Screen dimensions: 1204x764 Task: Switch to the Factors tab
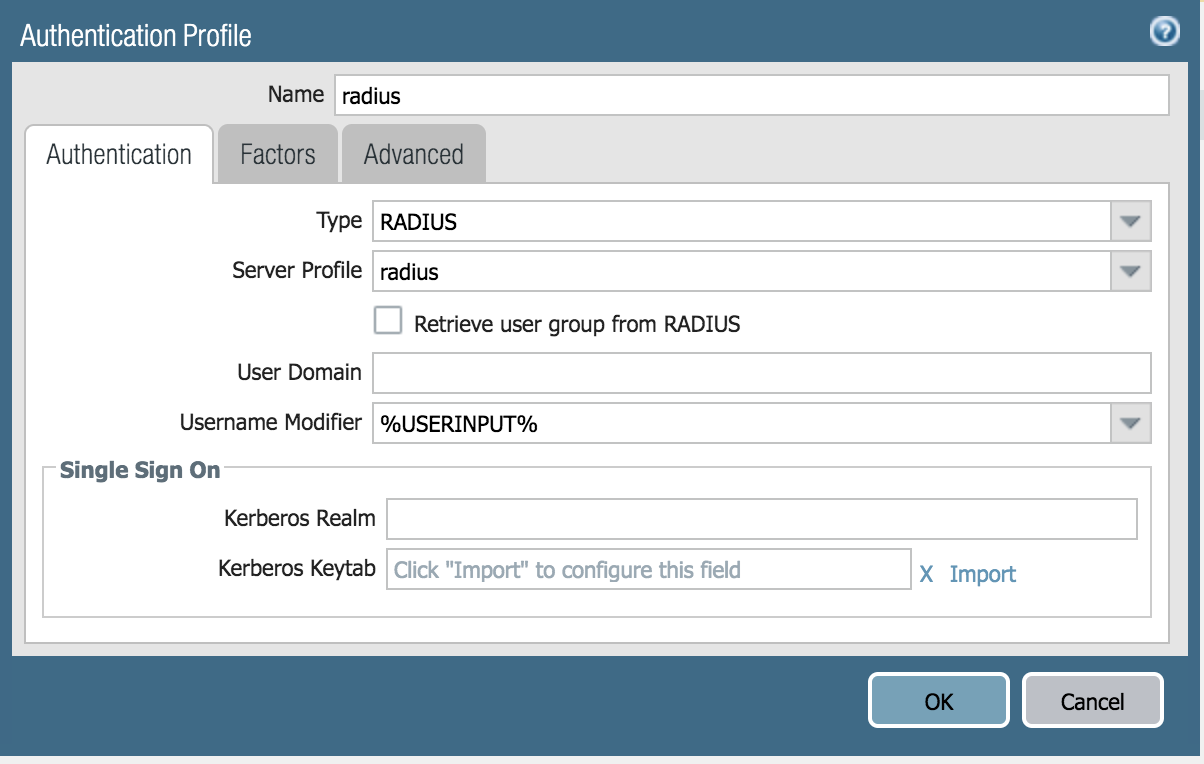(x=278, y=155)
